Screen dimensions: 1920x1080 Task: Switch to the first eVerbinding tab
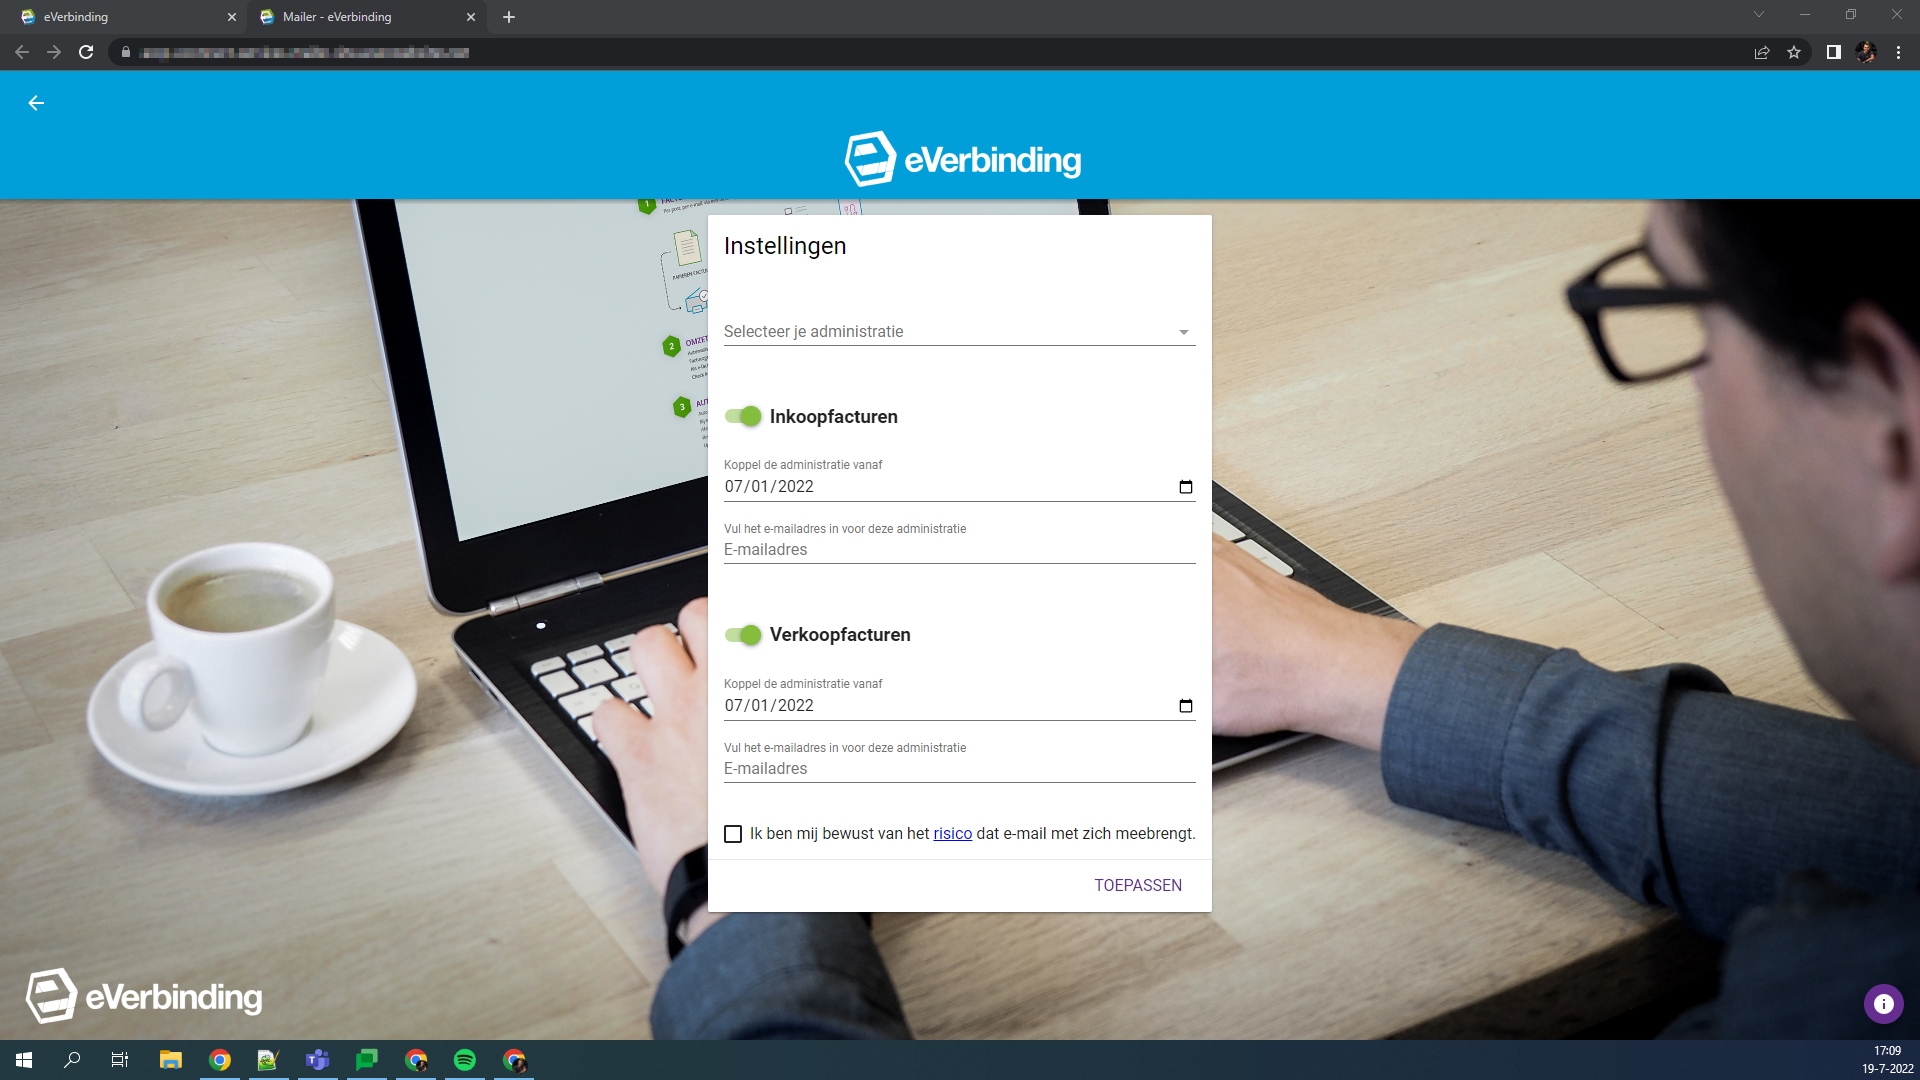click(x=124, y=17)
